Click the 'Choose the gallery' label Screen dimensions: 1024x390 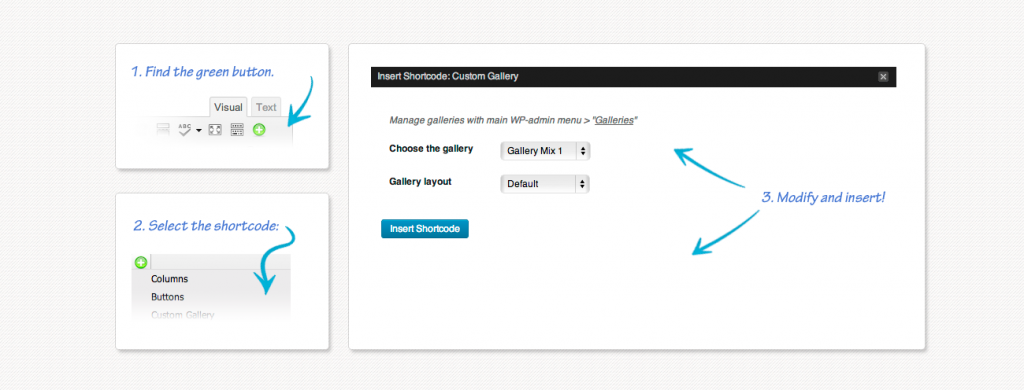(x=431, y=148)
